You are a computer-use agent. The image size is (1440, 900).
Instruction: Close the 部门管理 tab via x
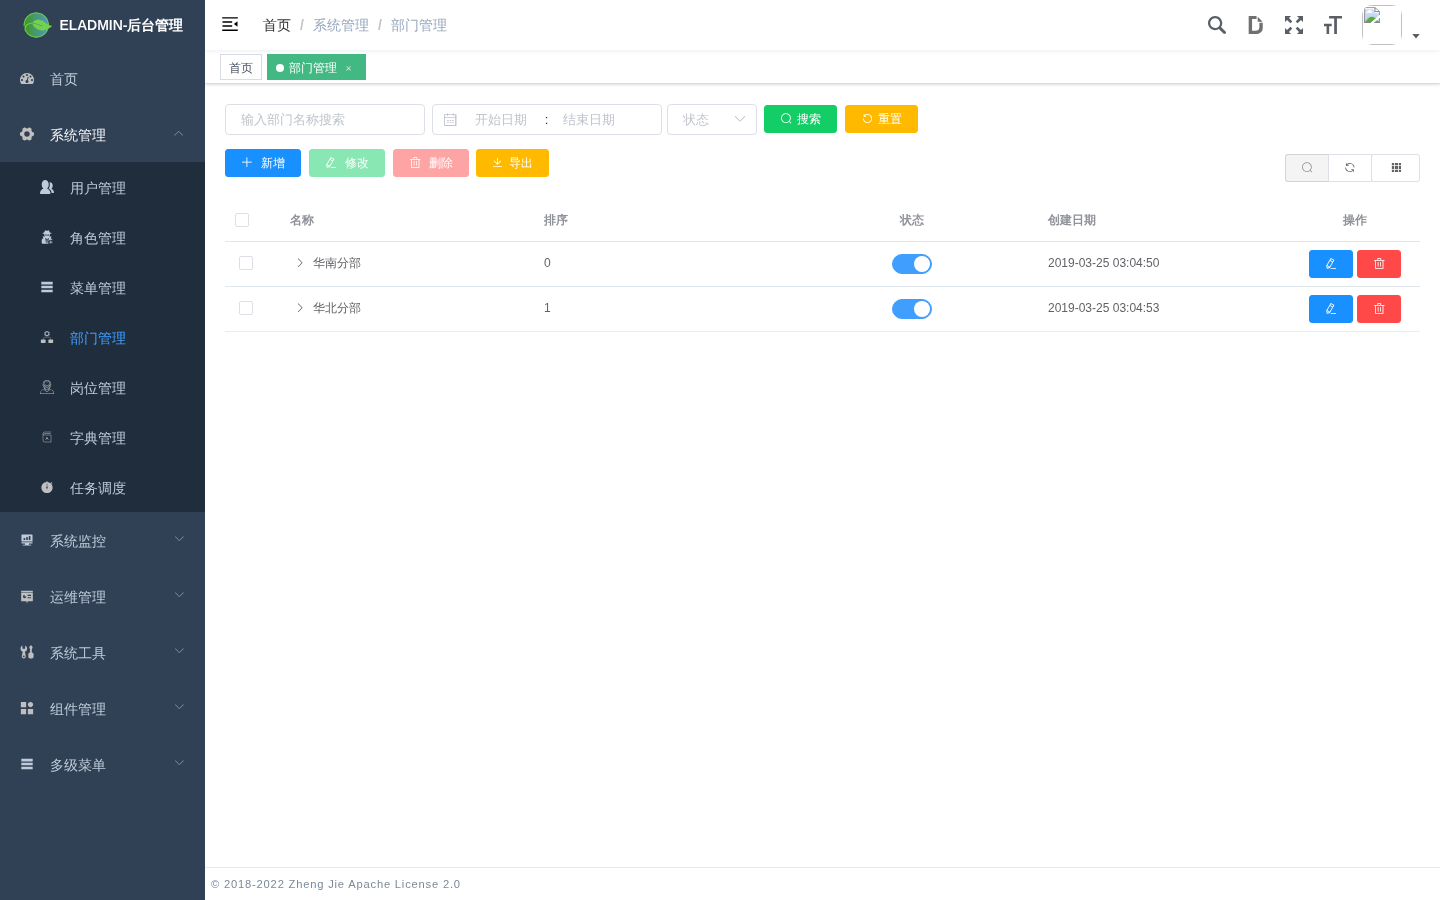click(x=349, y=68)
